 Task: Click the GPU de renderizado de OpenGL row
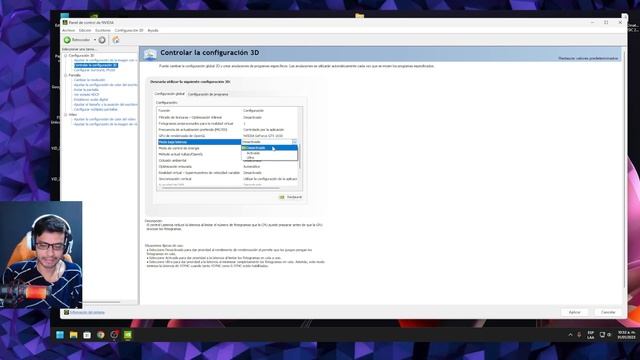(228, 136)
